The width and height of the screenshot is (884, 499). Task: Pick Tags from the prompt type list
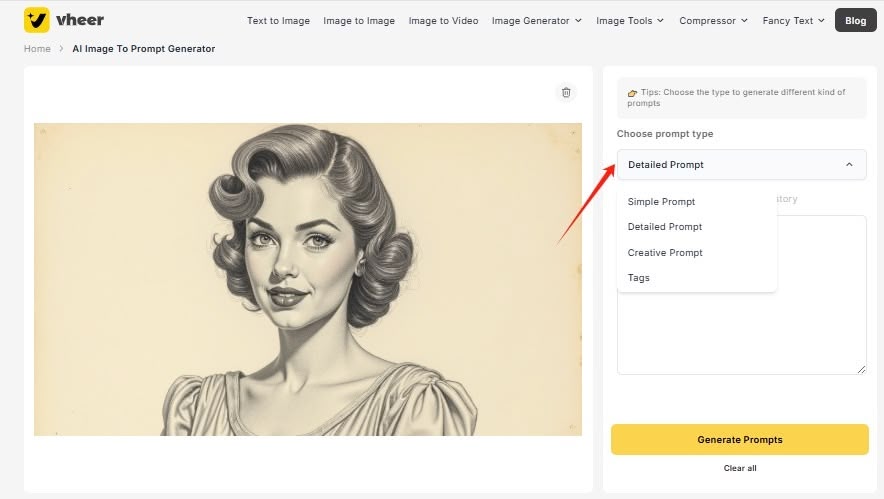pyautogui.click(x=639, y=278)
